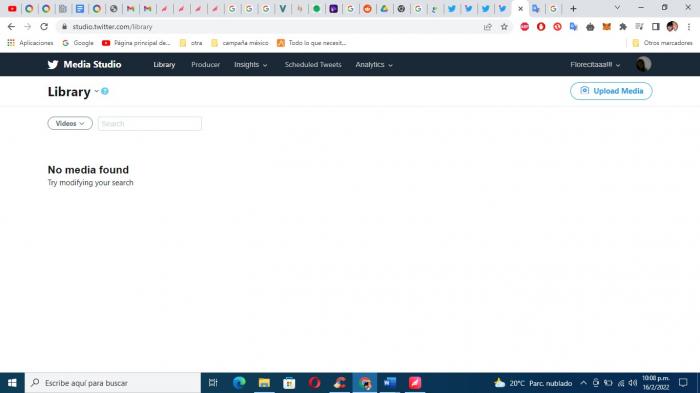Toggle the browser side panel icon
Image resolution: width=700 pixels, height=393 pixels.
(x=655, y=27)
